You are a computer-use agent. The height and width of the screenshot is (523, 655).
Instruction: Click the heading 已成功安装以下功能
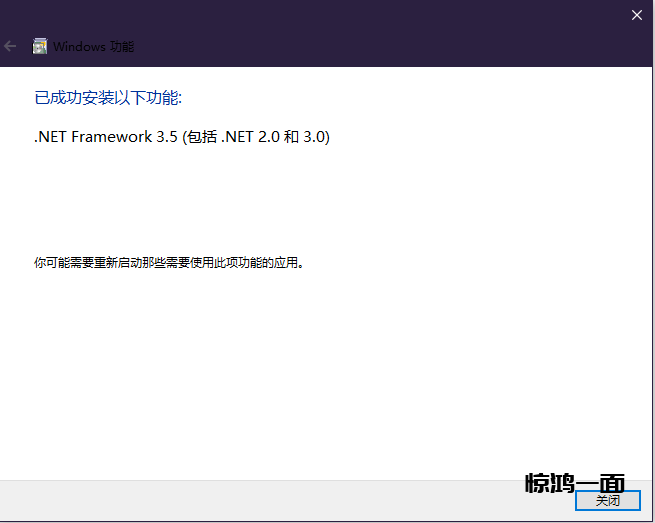click(108, 98)
